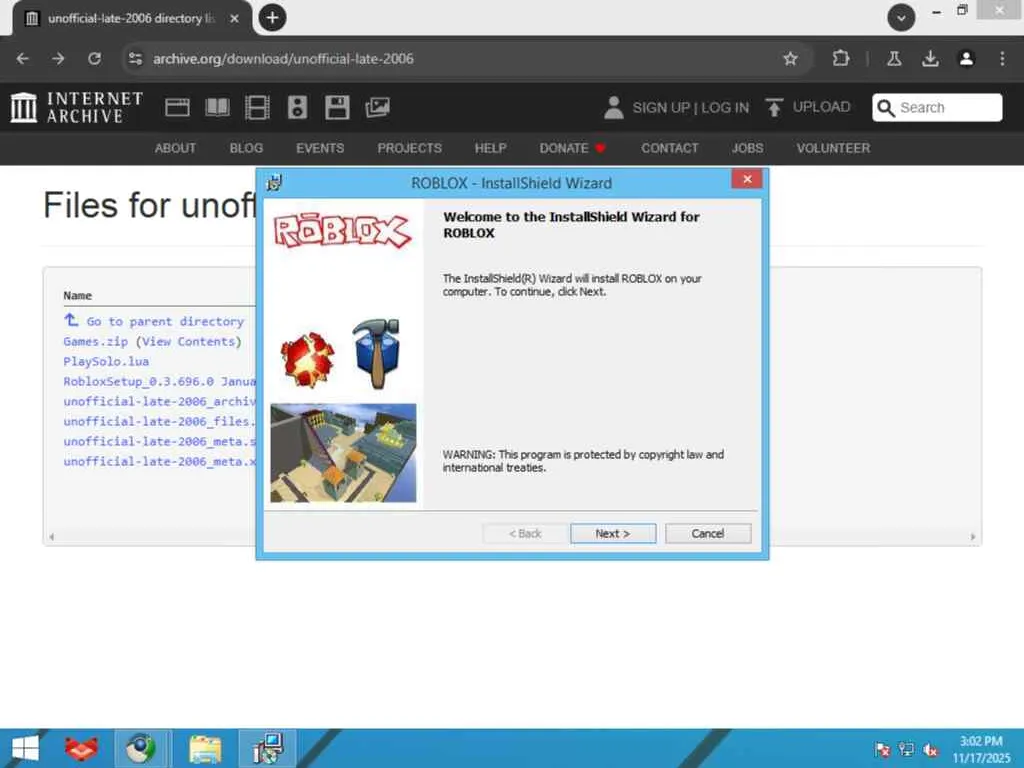Screen dimensions: 1024x768
Task: Open site information icon in address bar
Action: (x=135, y=59)
